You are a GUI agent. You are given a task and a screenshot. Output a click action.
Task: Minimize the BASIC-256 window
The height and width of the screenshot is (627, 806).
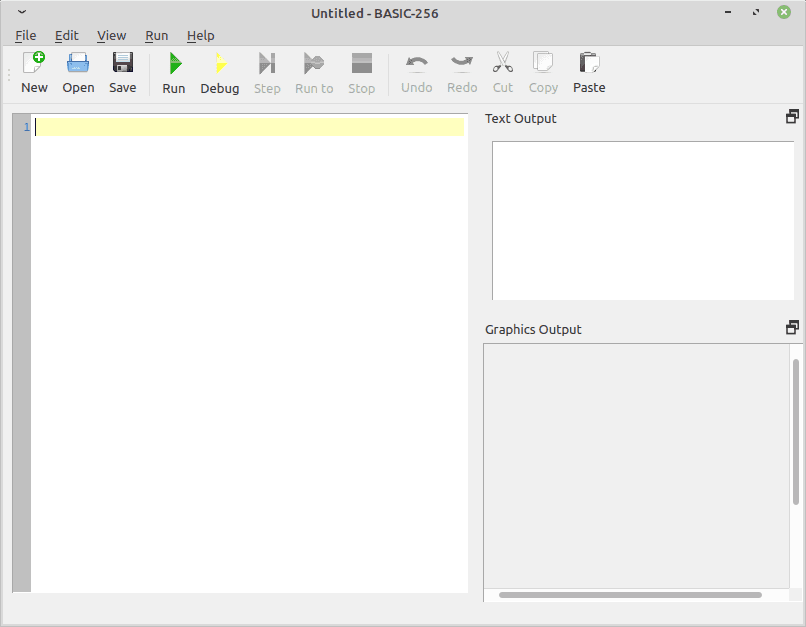728,12
